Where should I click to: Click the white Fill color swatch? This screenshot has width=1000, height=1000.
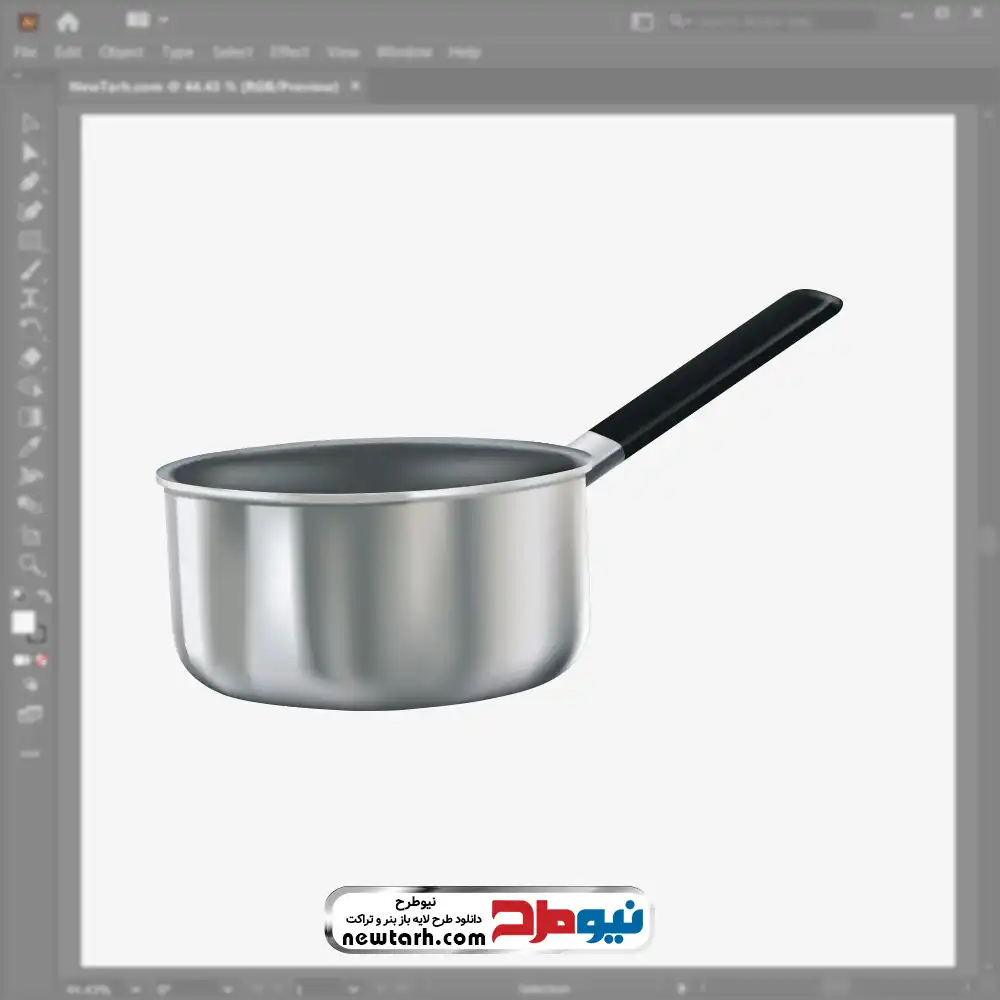[x=23, y=623]
